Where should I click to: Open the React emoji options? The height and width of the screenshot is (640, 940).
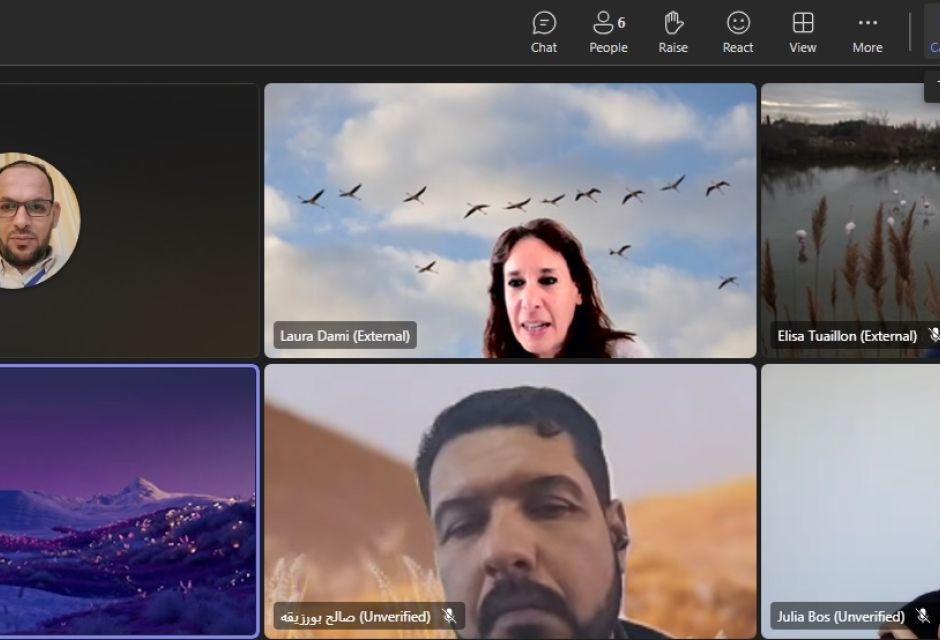click(738, 32)
